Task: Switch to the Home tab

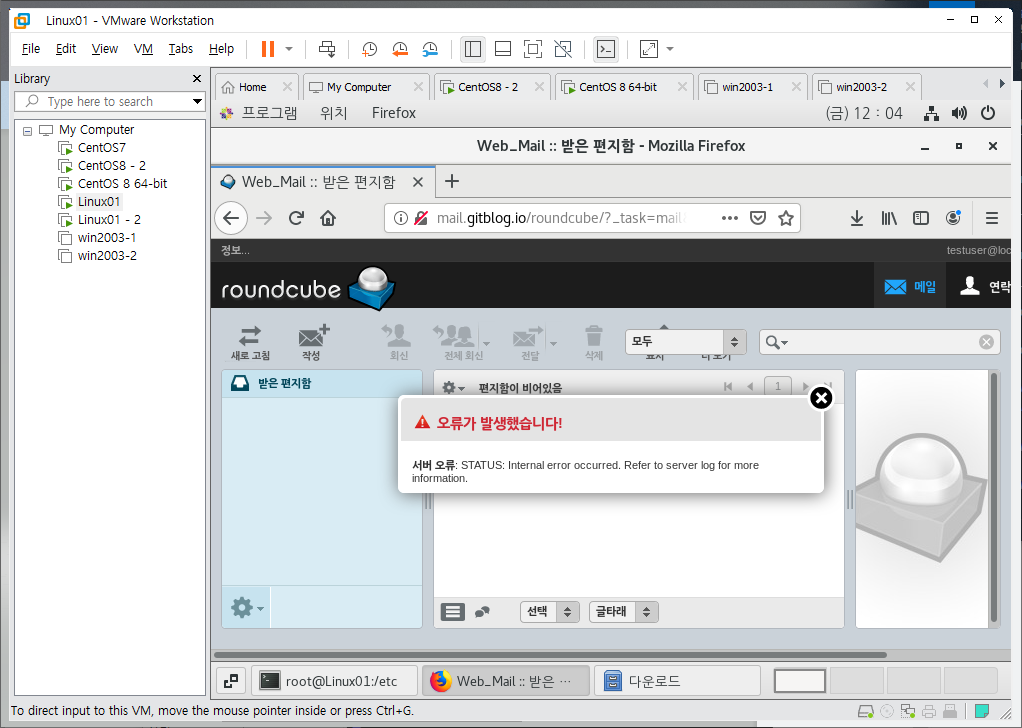Action: [252, 87]
